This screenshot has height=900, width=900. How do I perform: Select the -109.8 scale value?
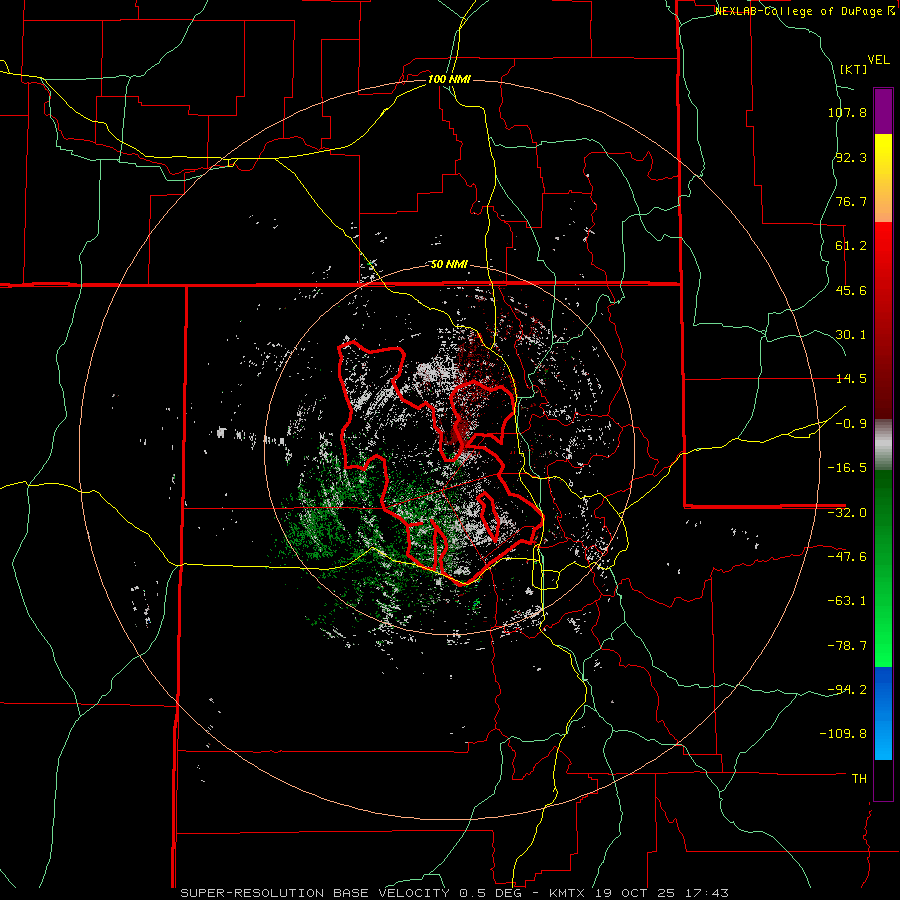[843, 734]
